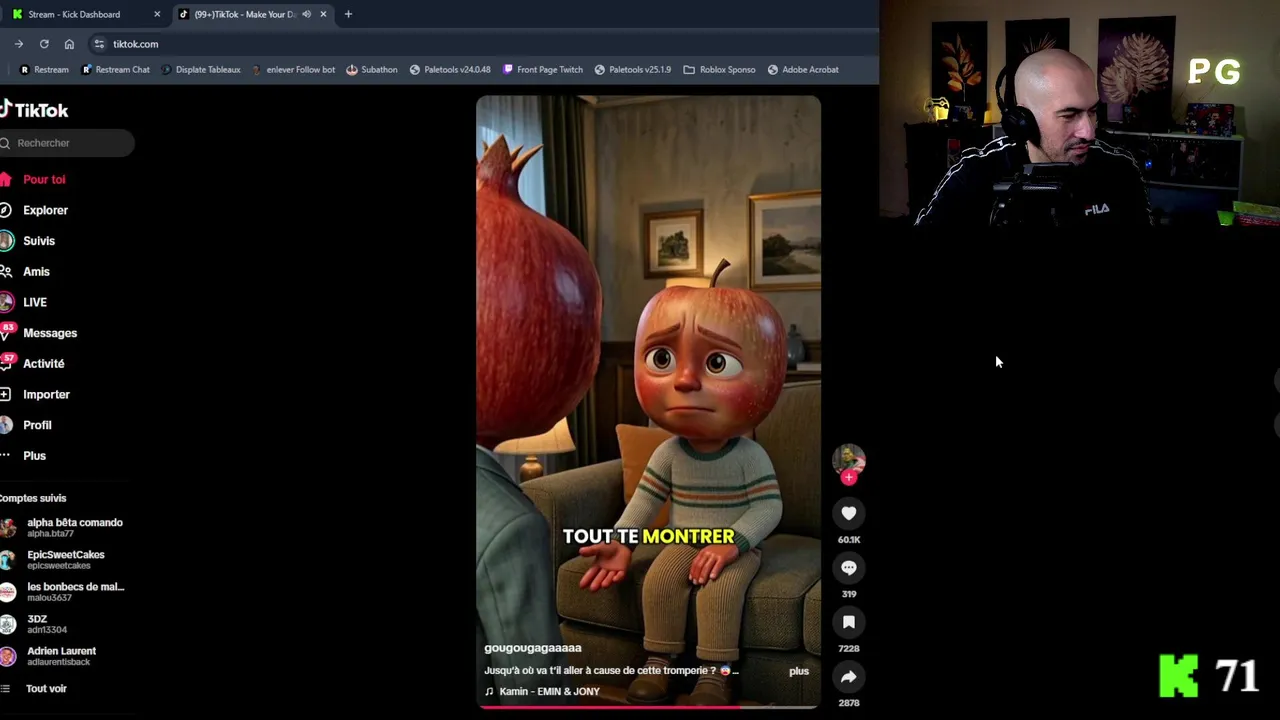Click the TikTok logo

click(34, 110)
